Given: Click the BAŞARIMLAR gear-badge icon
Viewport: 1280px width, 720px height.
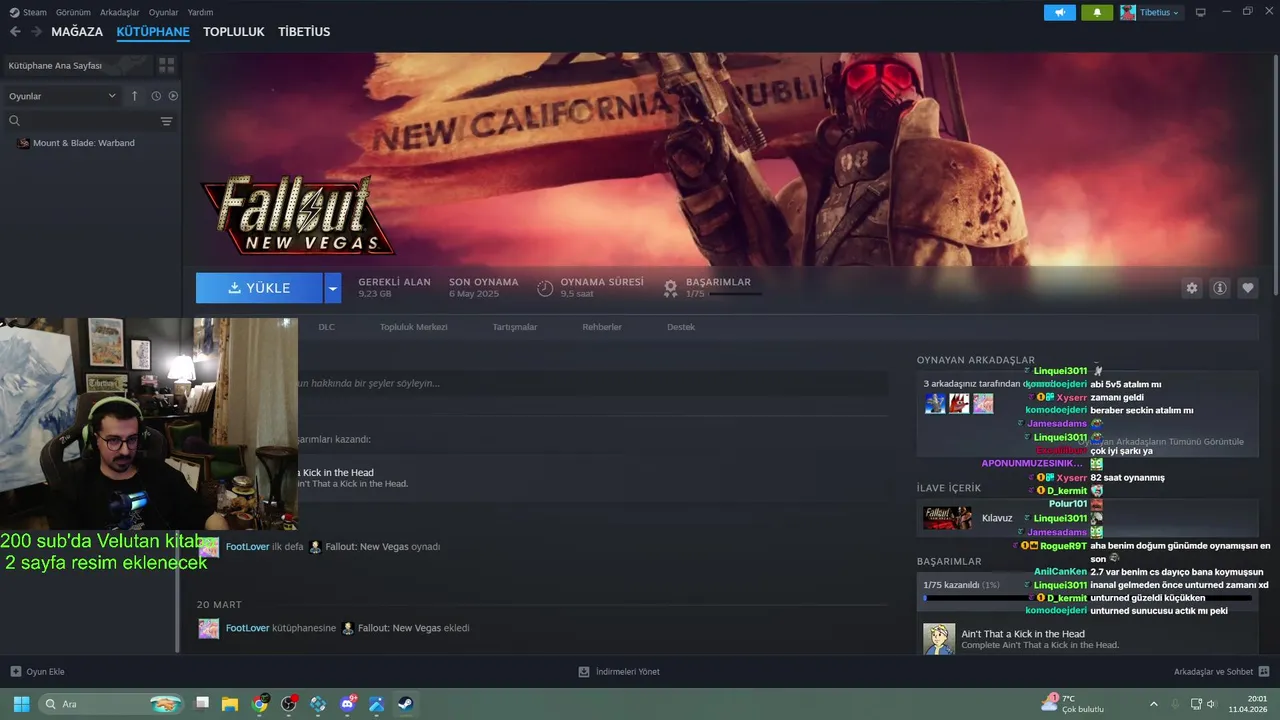Looking at the screenshot, I should (x=671, y=288).
